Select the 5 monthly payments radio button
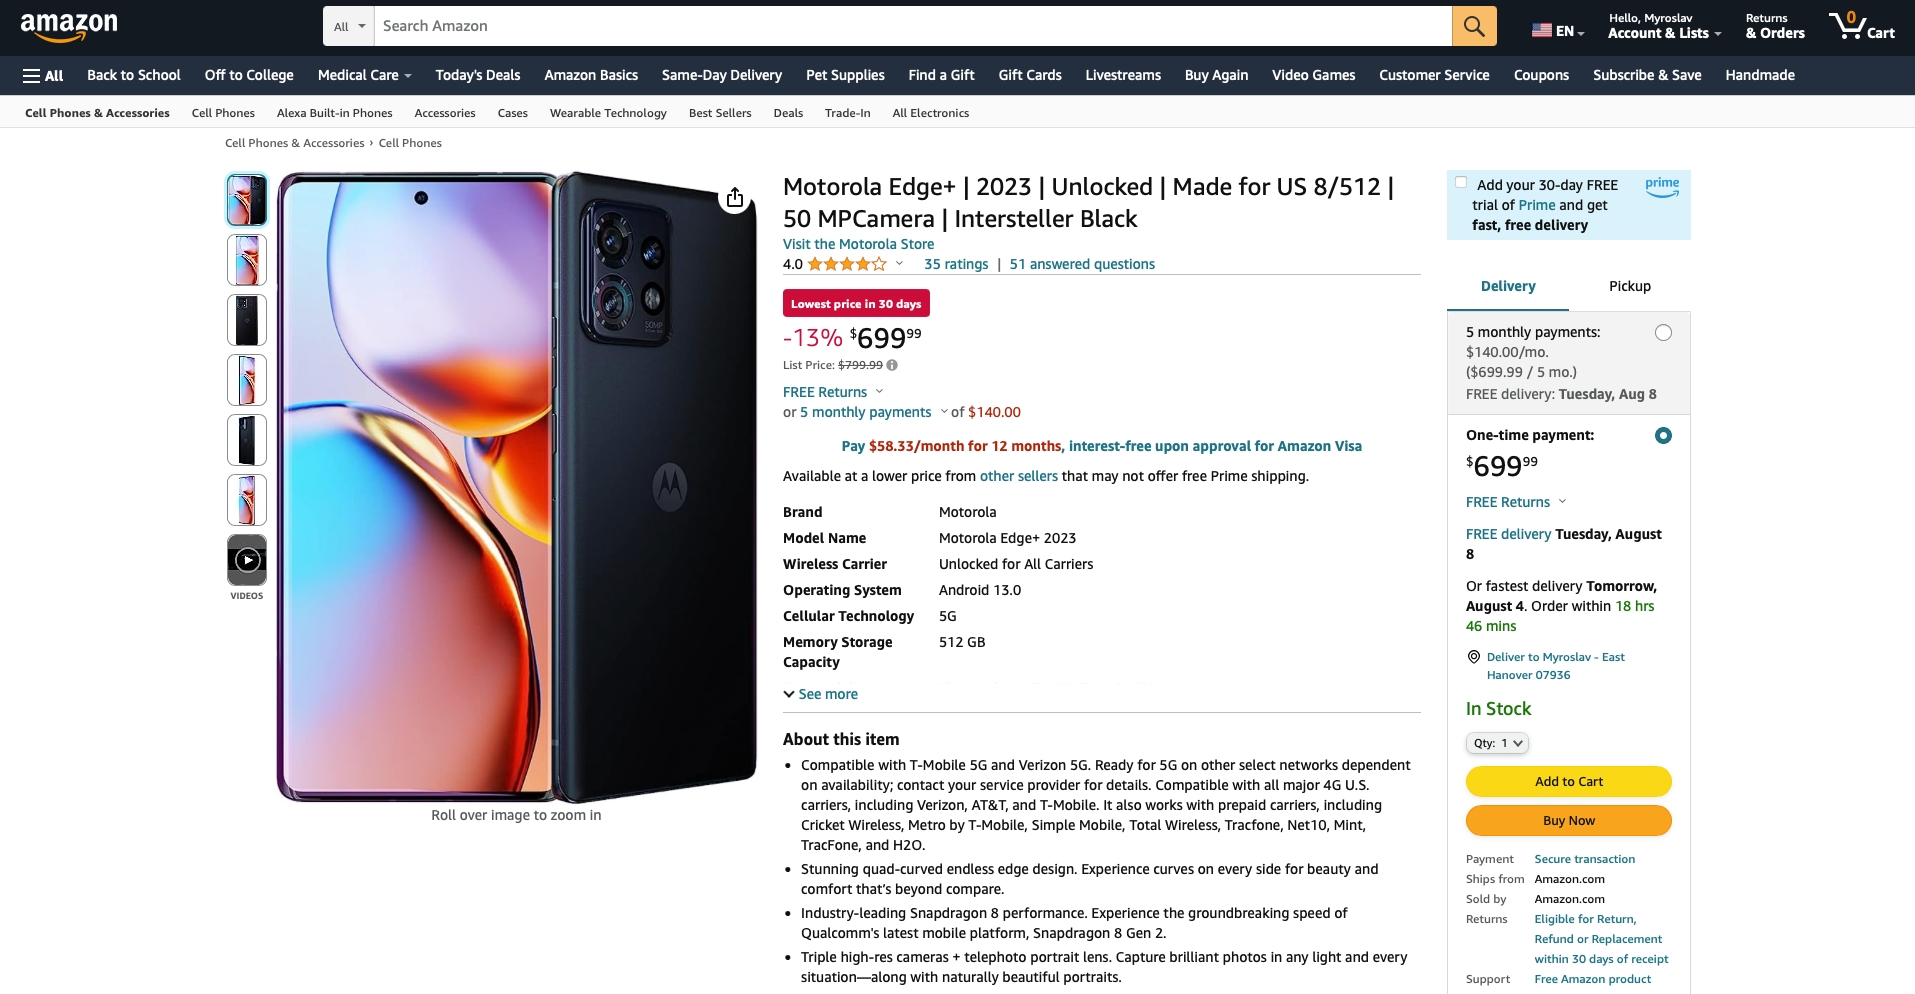1915x994 pixels. click(x=1663, y=333)
